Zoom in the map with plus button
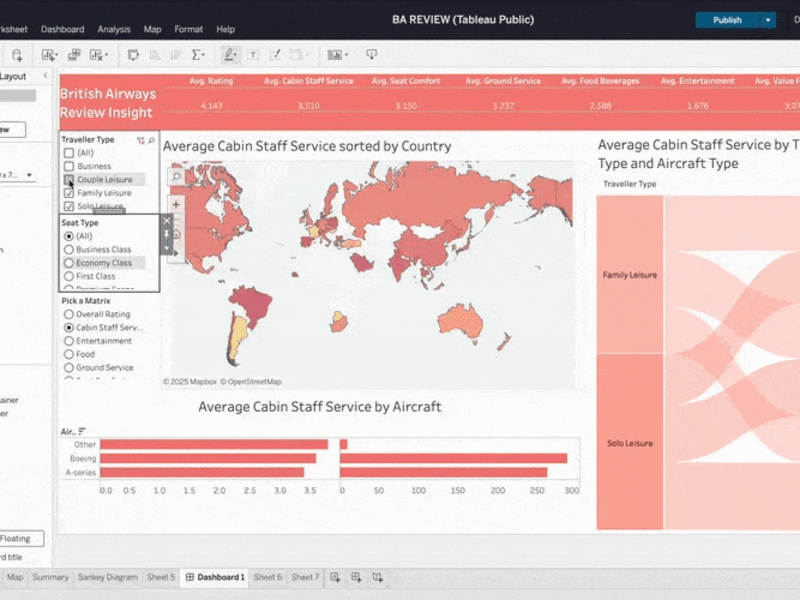This screenshot has height=600, width=800. click(x=176, y=205)
